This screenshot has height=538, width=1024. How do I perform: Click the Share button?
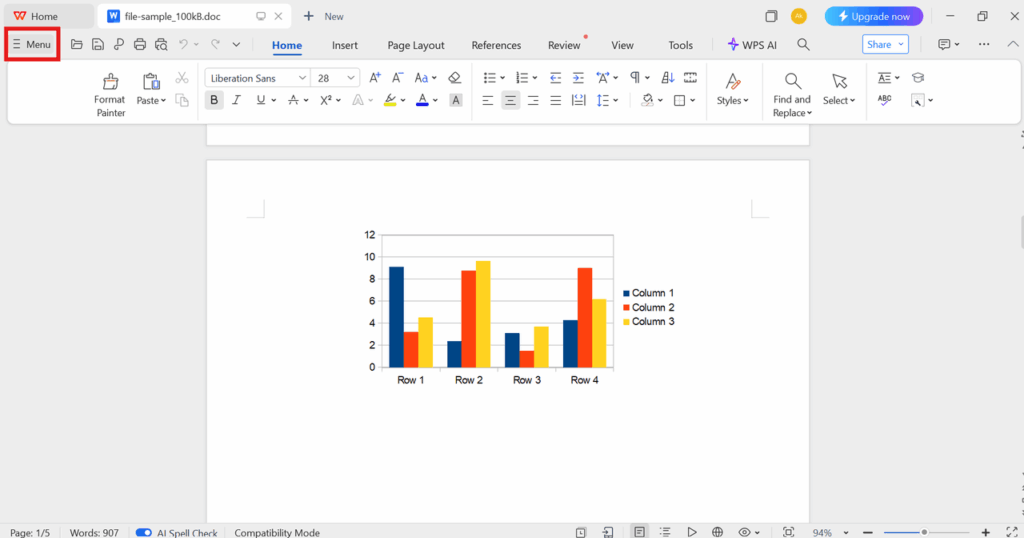click(x=885, y=44)
